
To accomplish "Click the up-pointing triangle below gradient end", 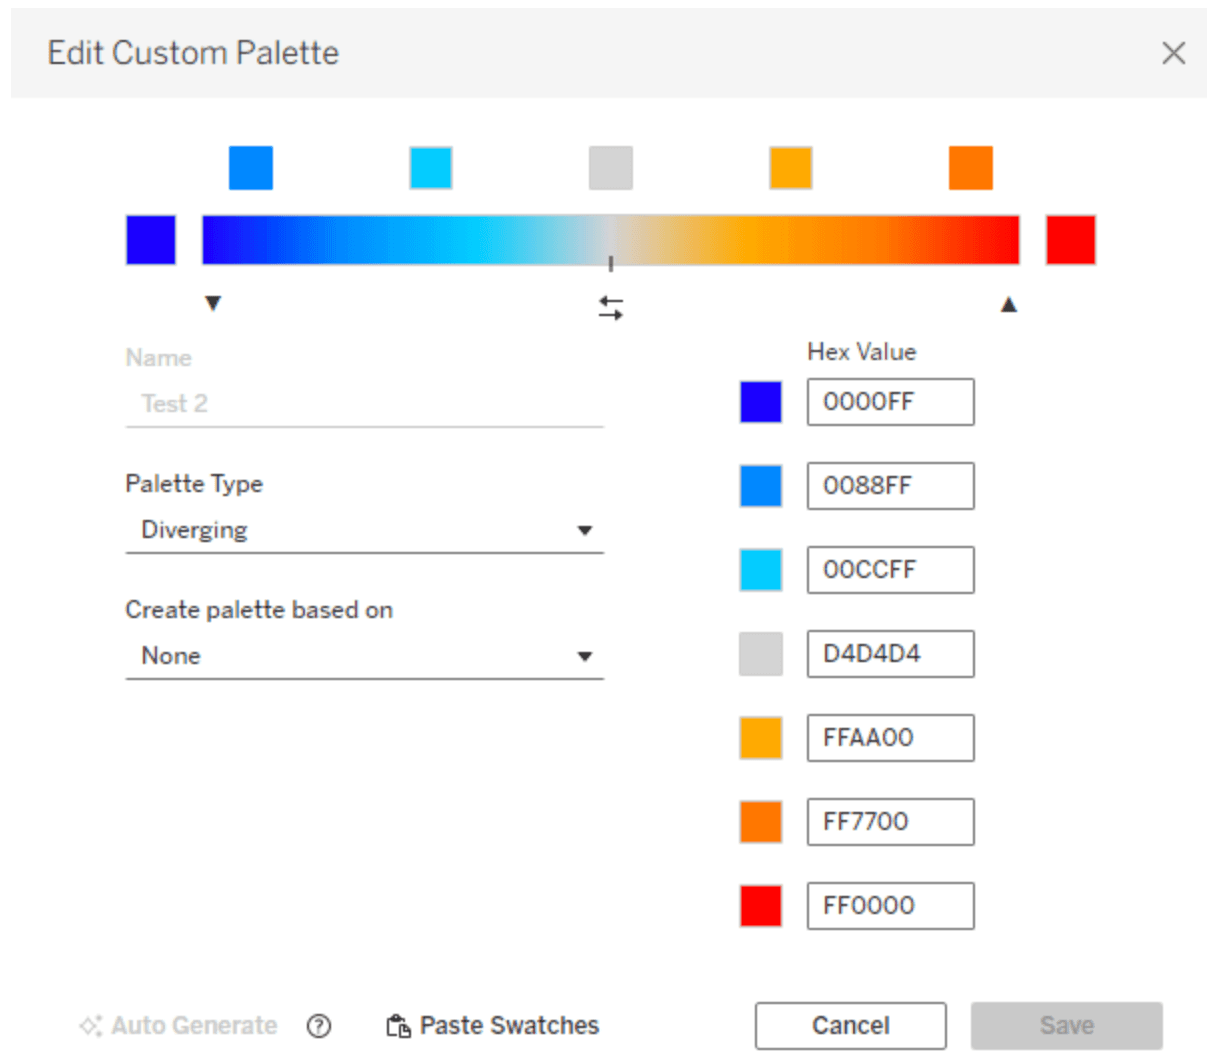I will click(x=1009, y=304).
